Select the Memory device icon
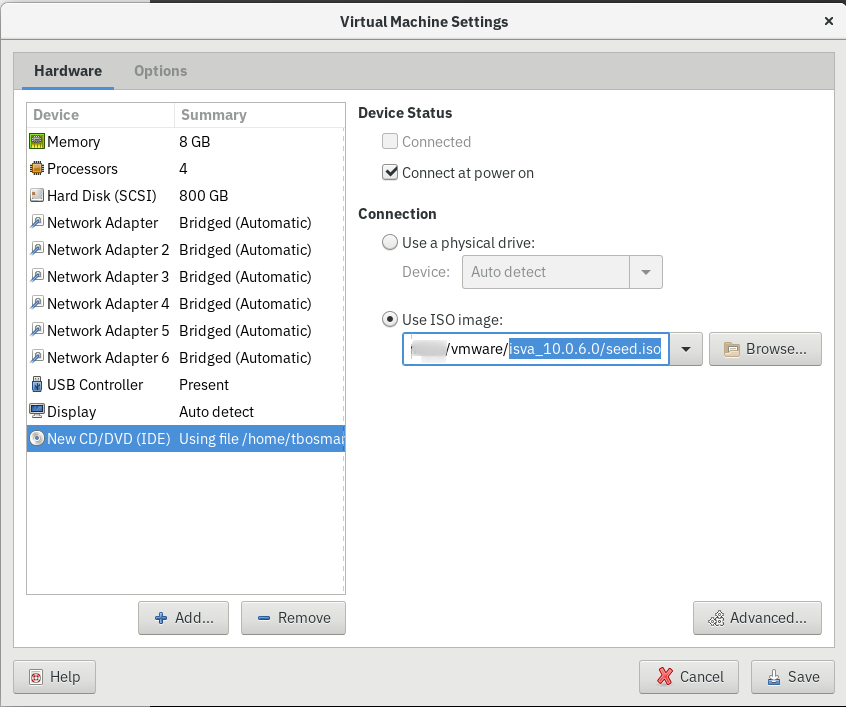The height and width of the screenshot is (707, 846). [x=37, y=141]
